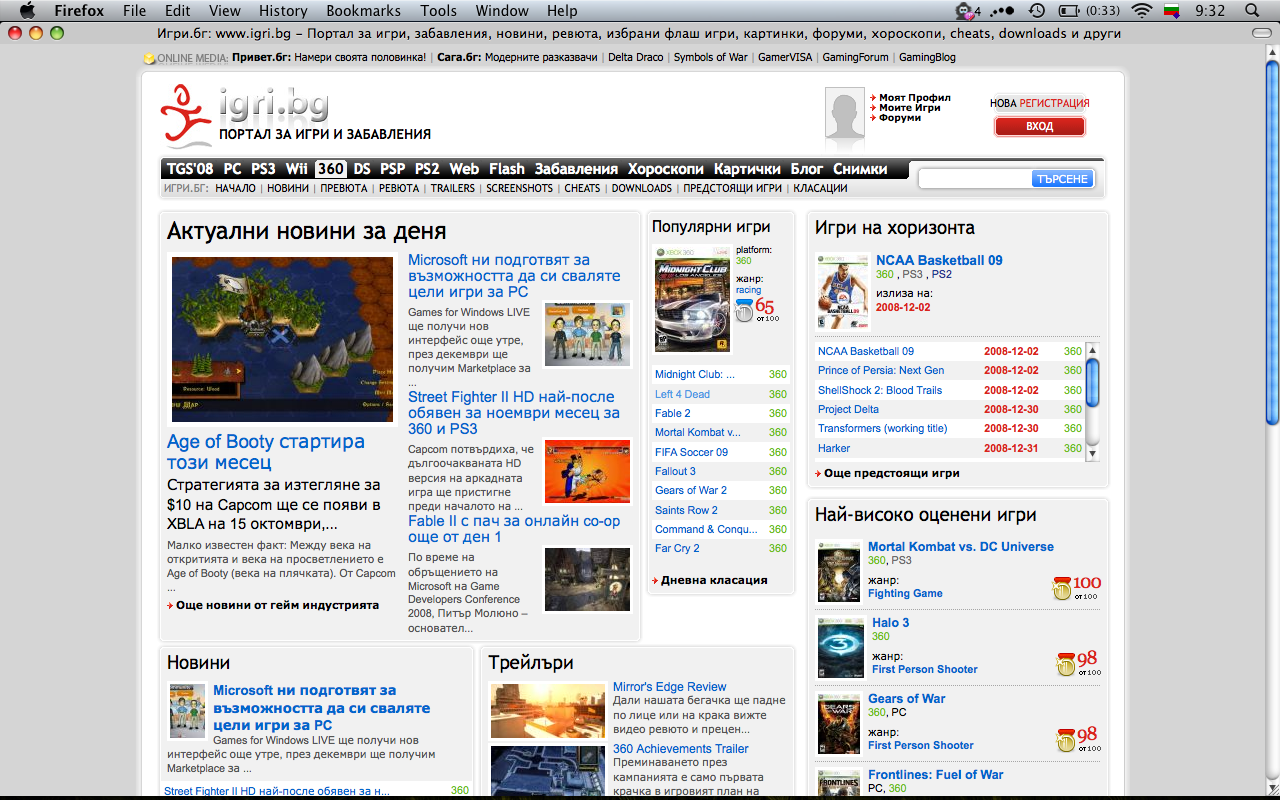This screenshot has height=800, width=1280.
Task: Open the racing genre link
Action: click(x=748, y=290)
